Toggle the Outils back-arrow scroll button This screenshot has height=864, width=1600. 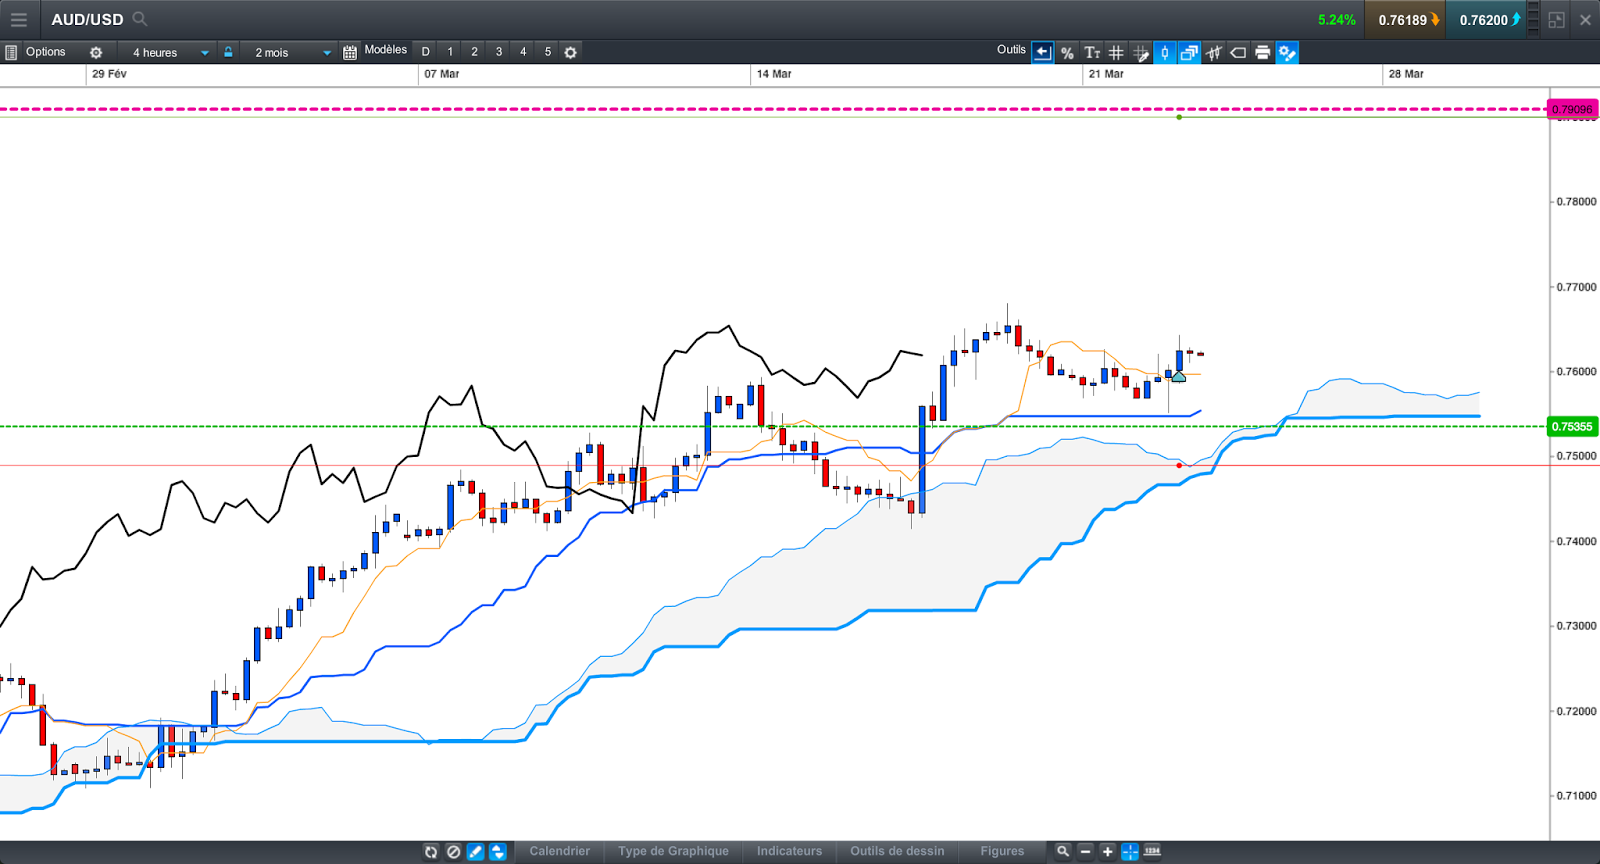[x=1042, y=52]
